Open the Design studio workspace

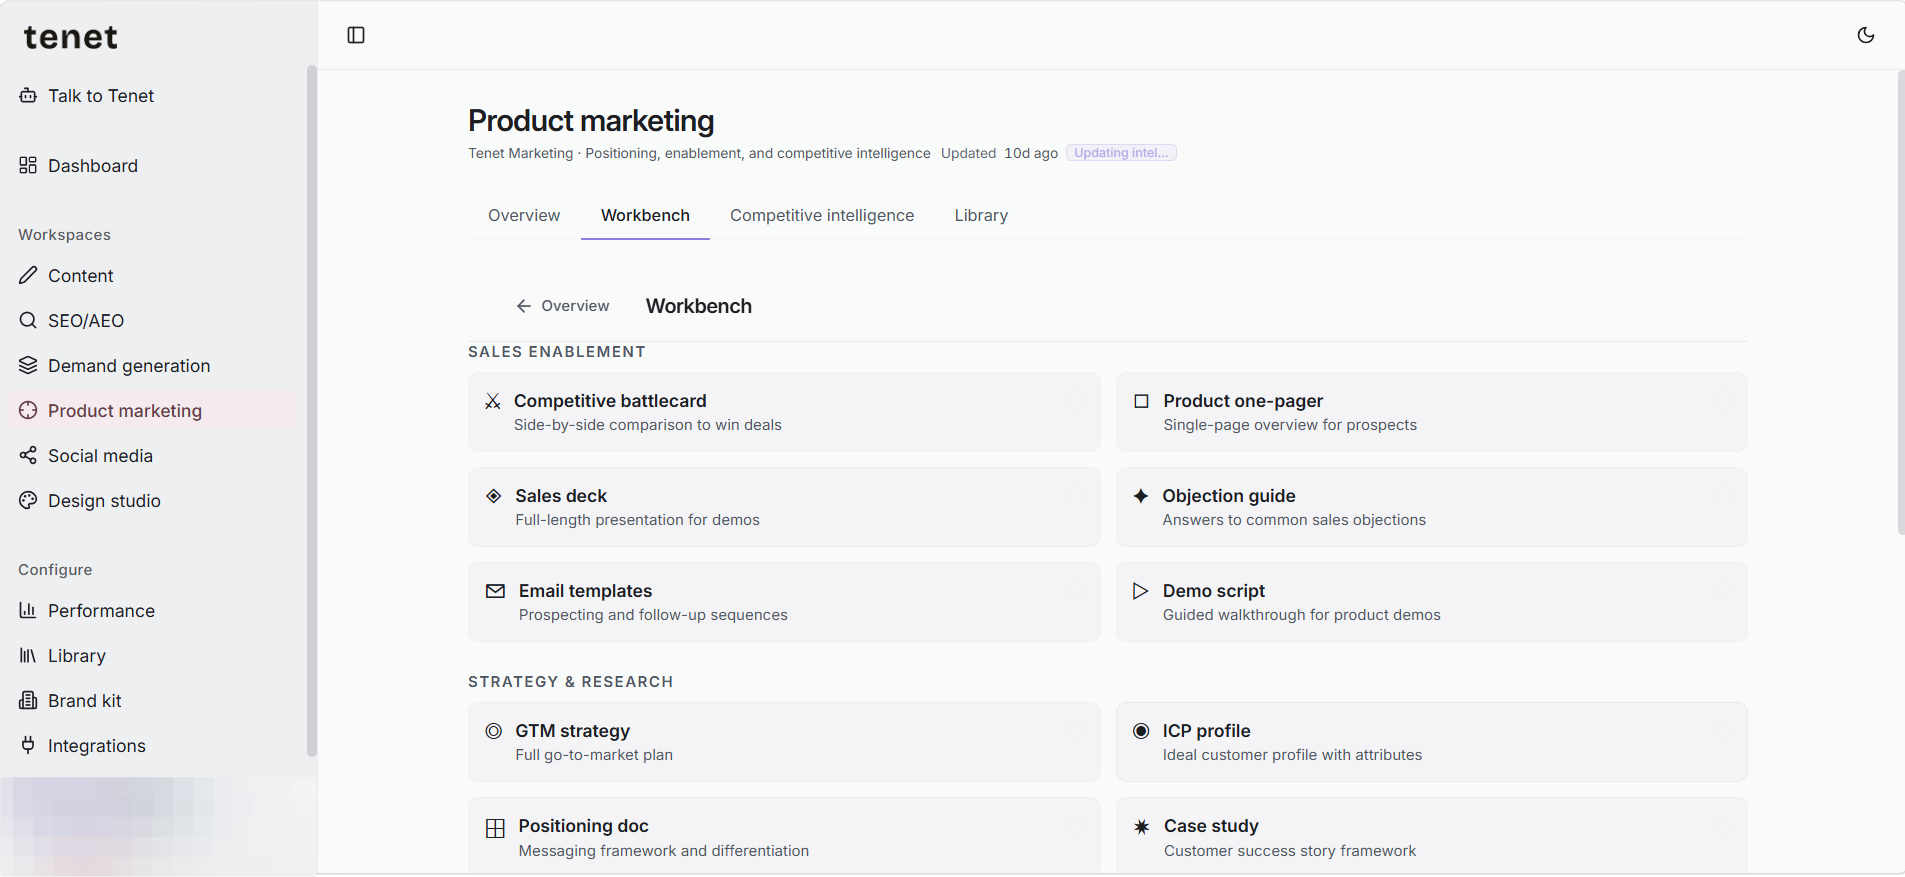click(150, 501)
